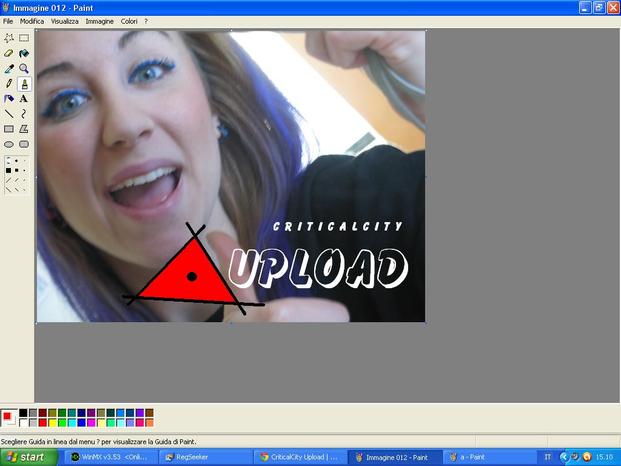Open the Modifica menu
This screenshot has width=621, height=466.
pos(32,21)
